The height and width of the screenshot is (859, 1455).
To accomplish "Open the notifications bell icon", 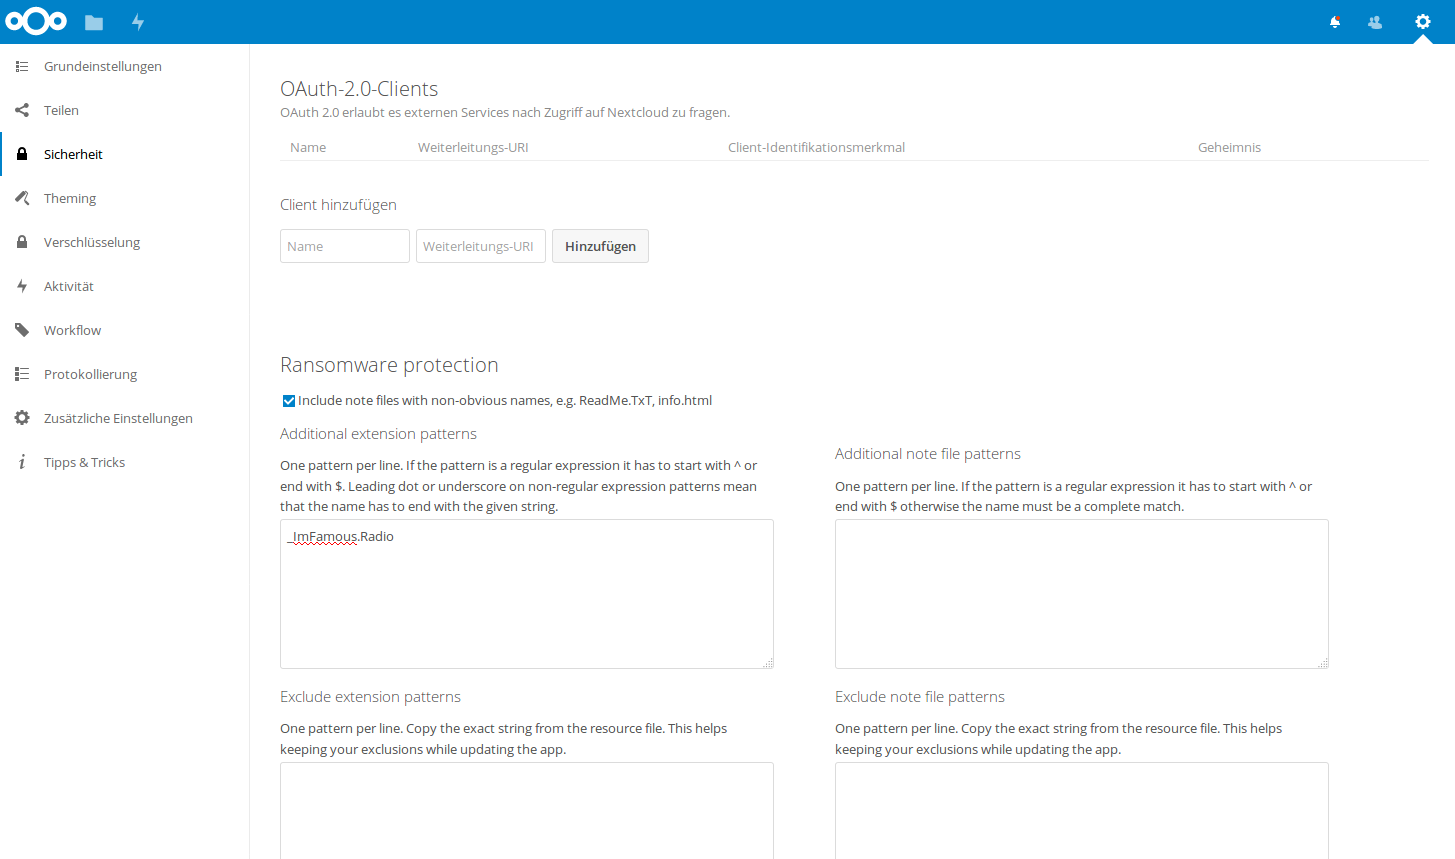I will (1334, 22).
